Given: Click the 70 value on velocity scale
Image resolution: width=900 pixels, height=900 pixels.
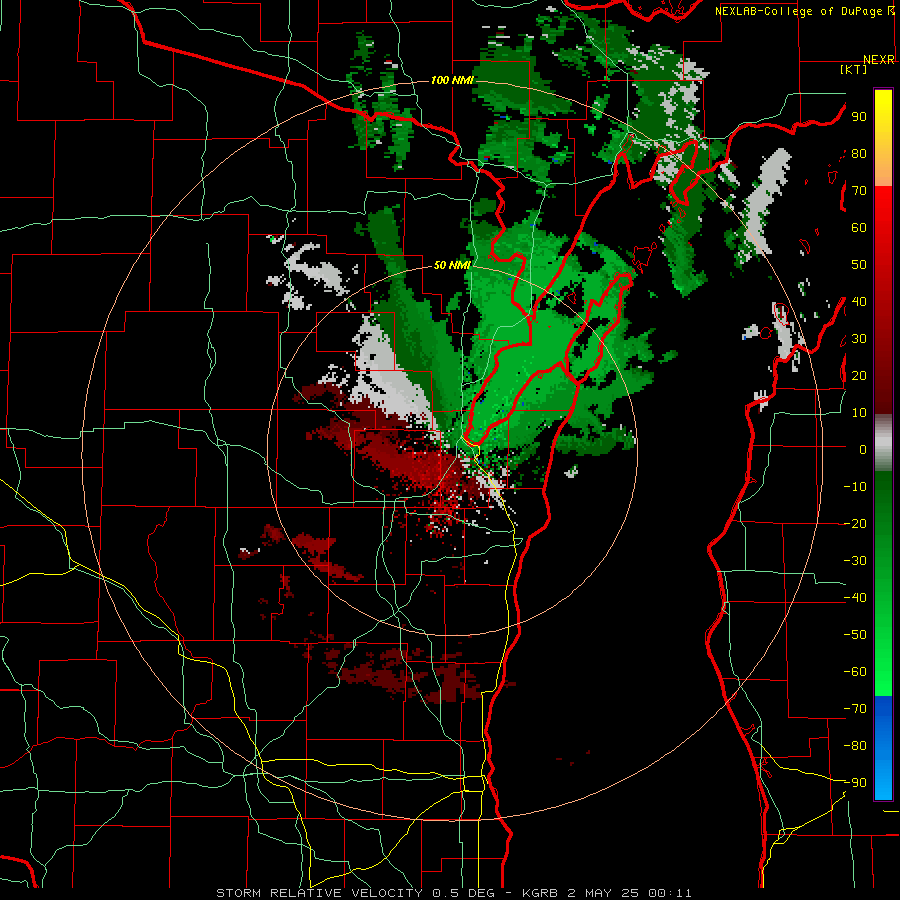Looking at the screenshot, I should (x=859, y=191).
